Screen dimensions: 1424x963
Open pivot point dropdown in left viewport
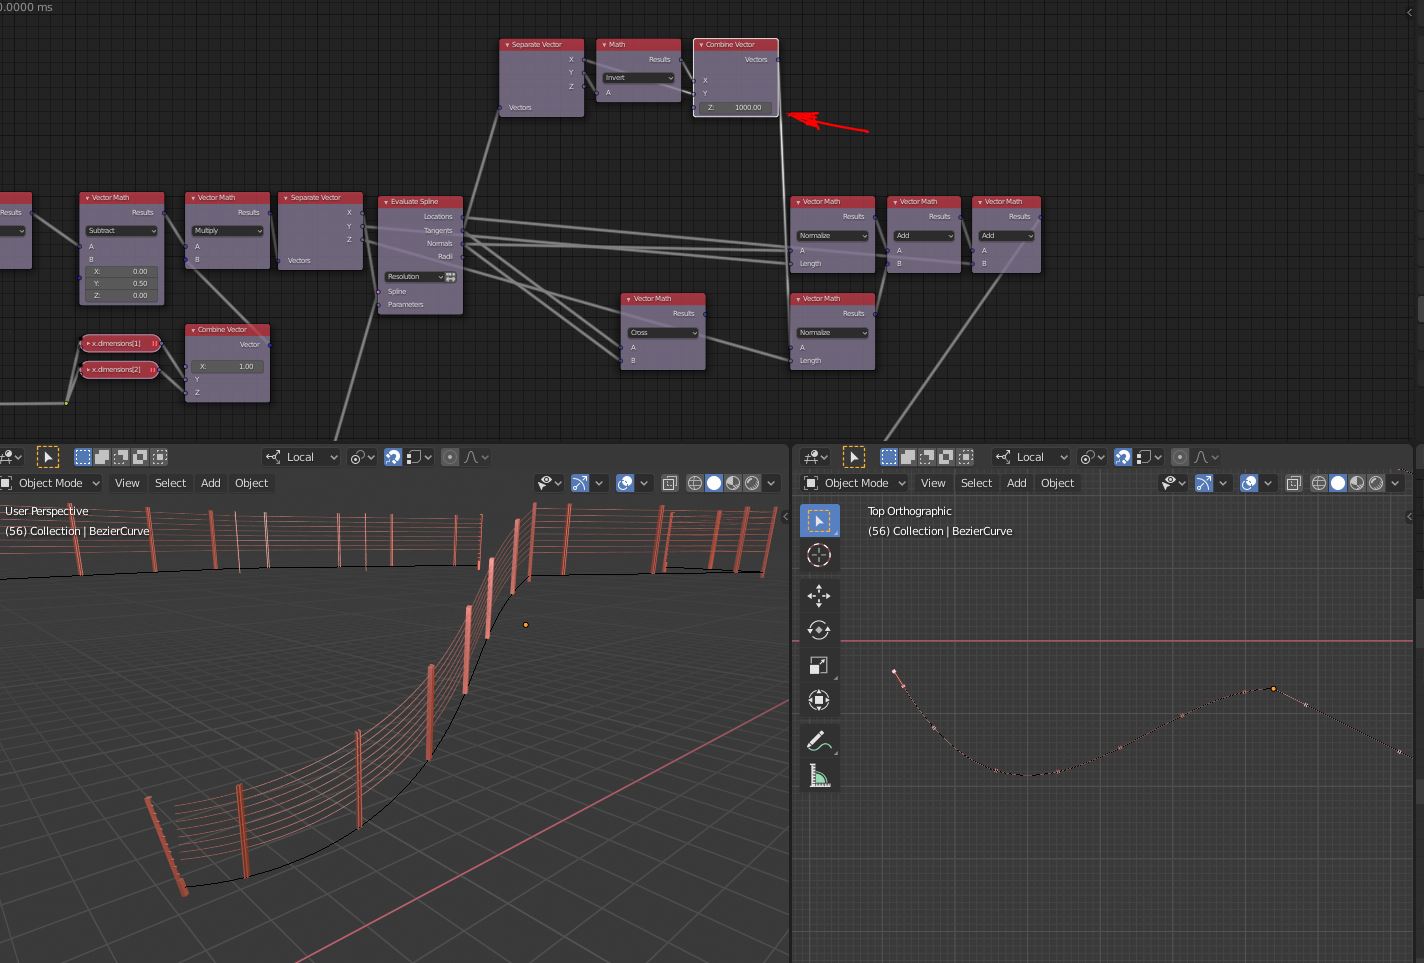(362, 457)
